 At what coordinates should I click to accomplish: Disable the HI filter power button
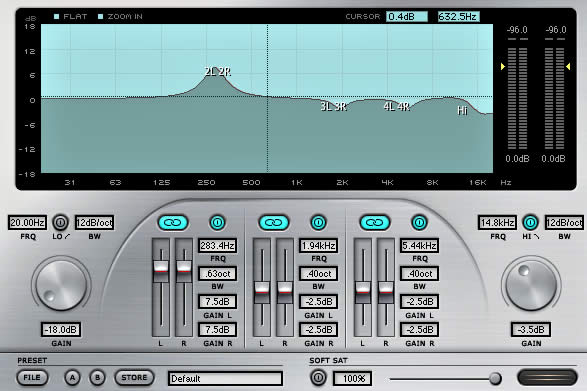point(530,222)
